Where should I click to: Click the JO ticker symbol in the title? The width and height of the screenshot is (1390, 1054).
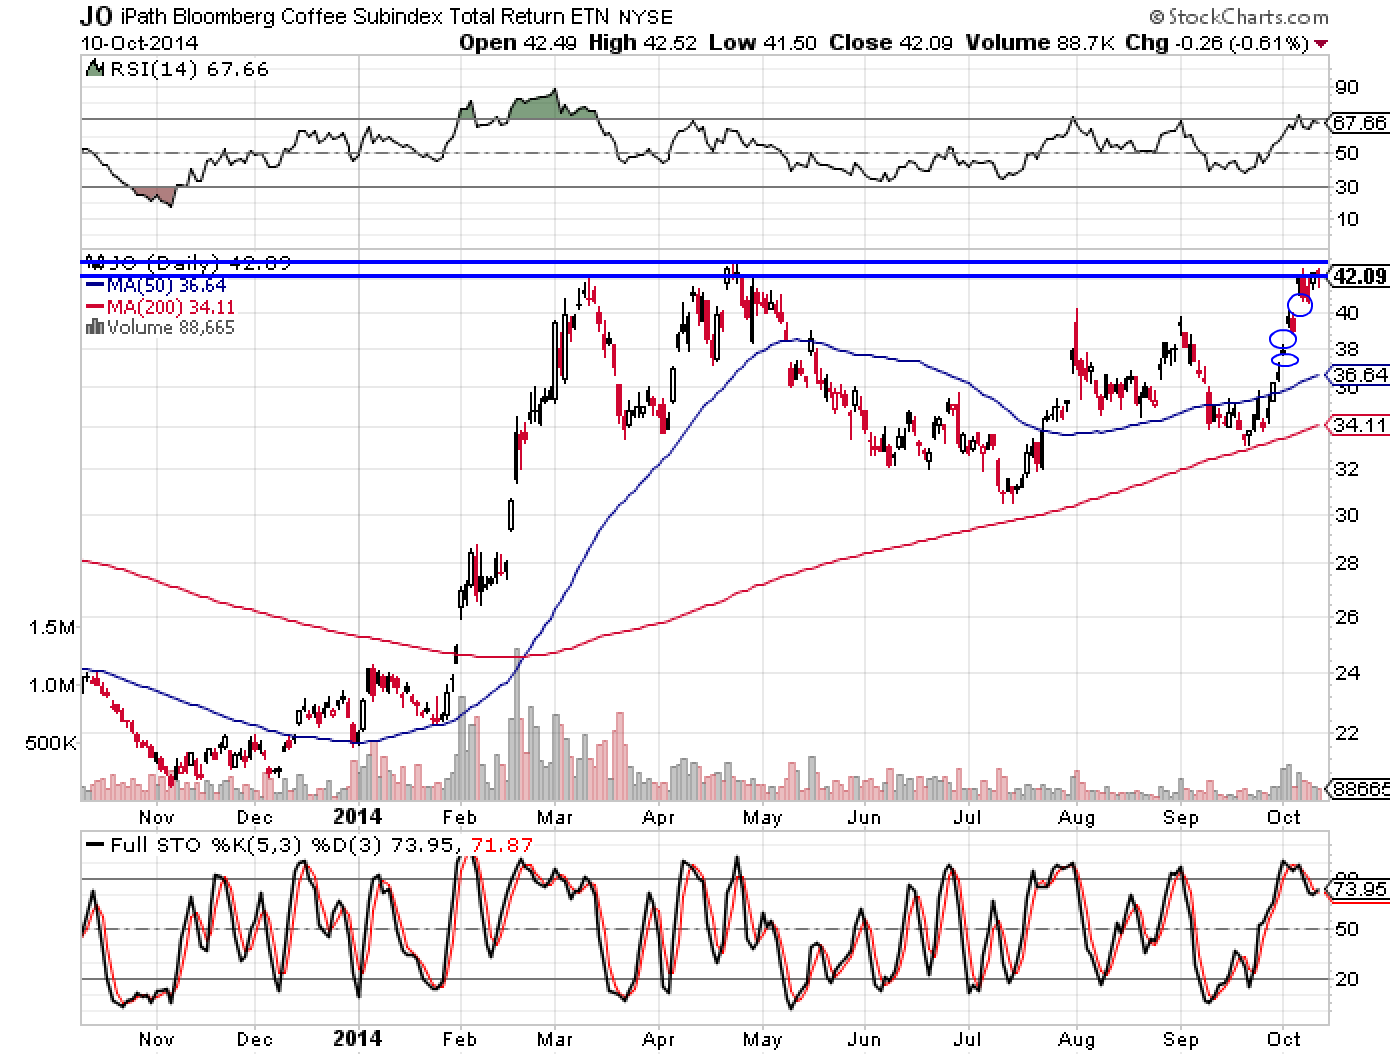tap(95, 16)
